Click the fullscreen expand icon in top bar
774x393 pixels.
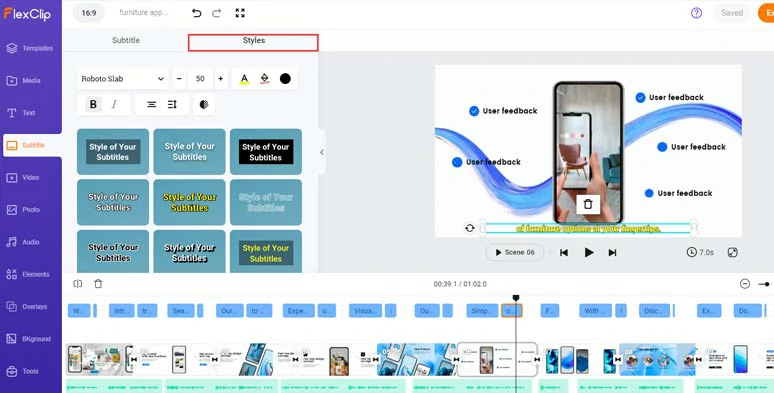click(240, 13)
